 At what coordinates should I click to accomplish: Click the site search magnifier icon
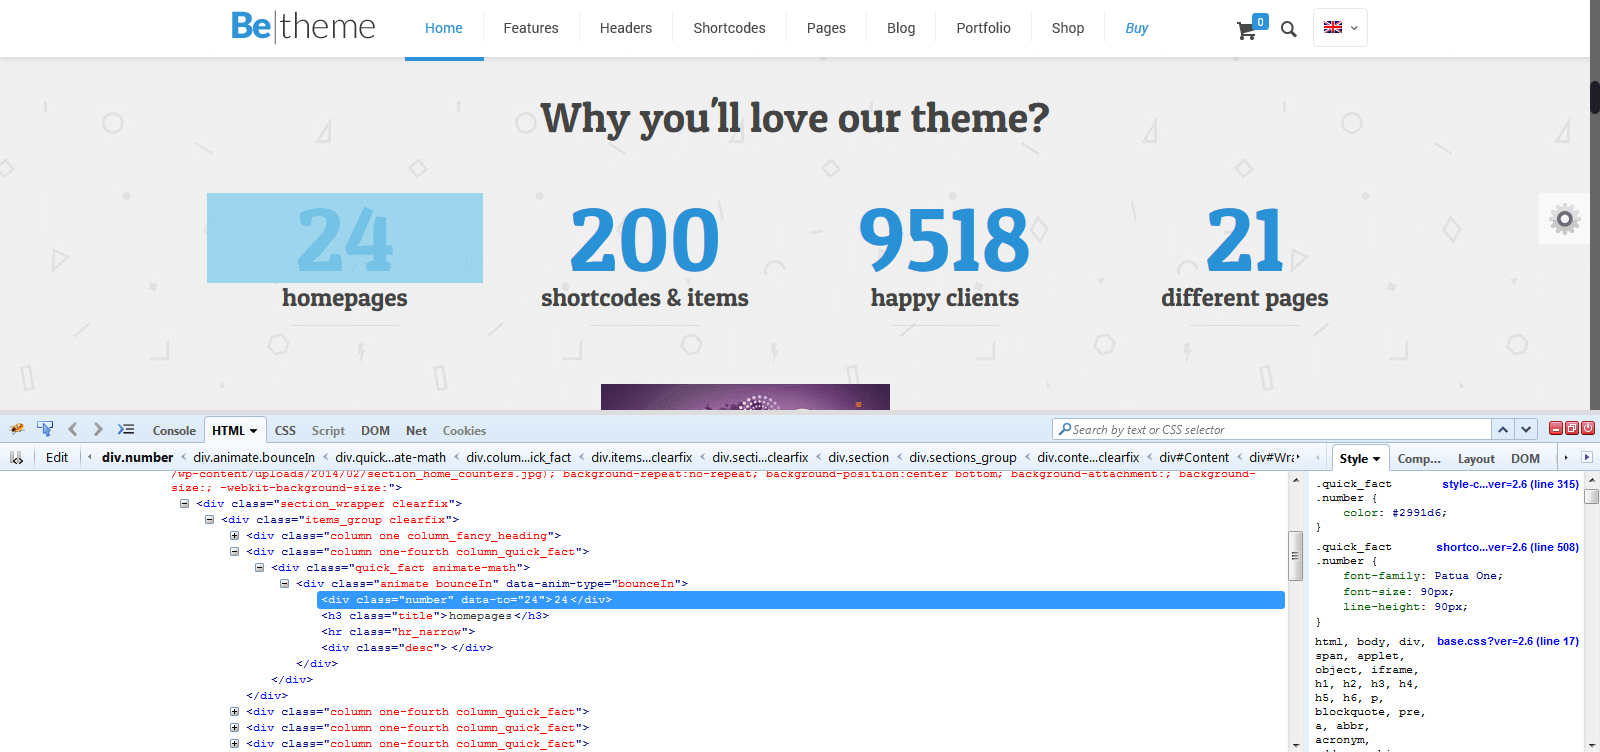[1289, 30]
